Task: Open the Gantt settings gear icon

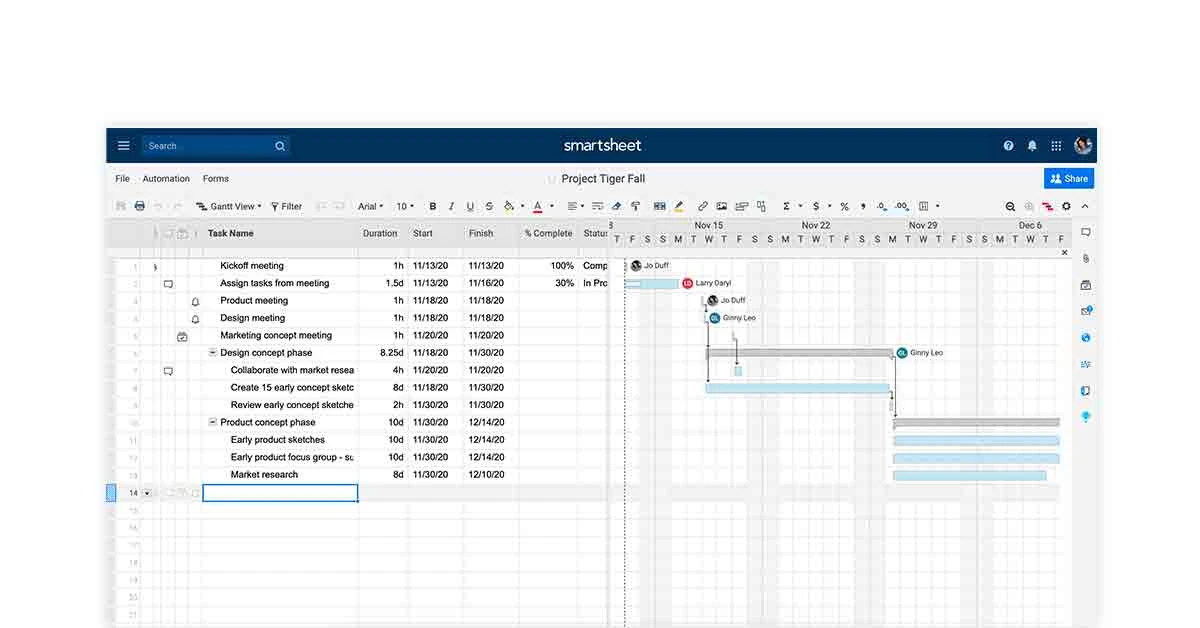Action: [1065, 205]
